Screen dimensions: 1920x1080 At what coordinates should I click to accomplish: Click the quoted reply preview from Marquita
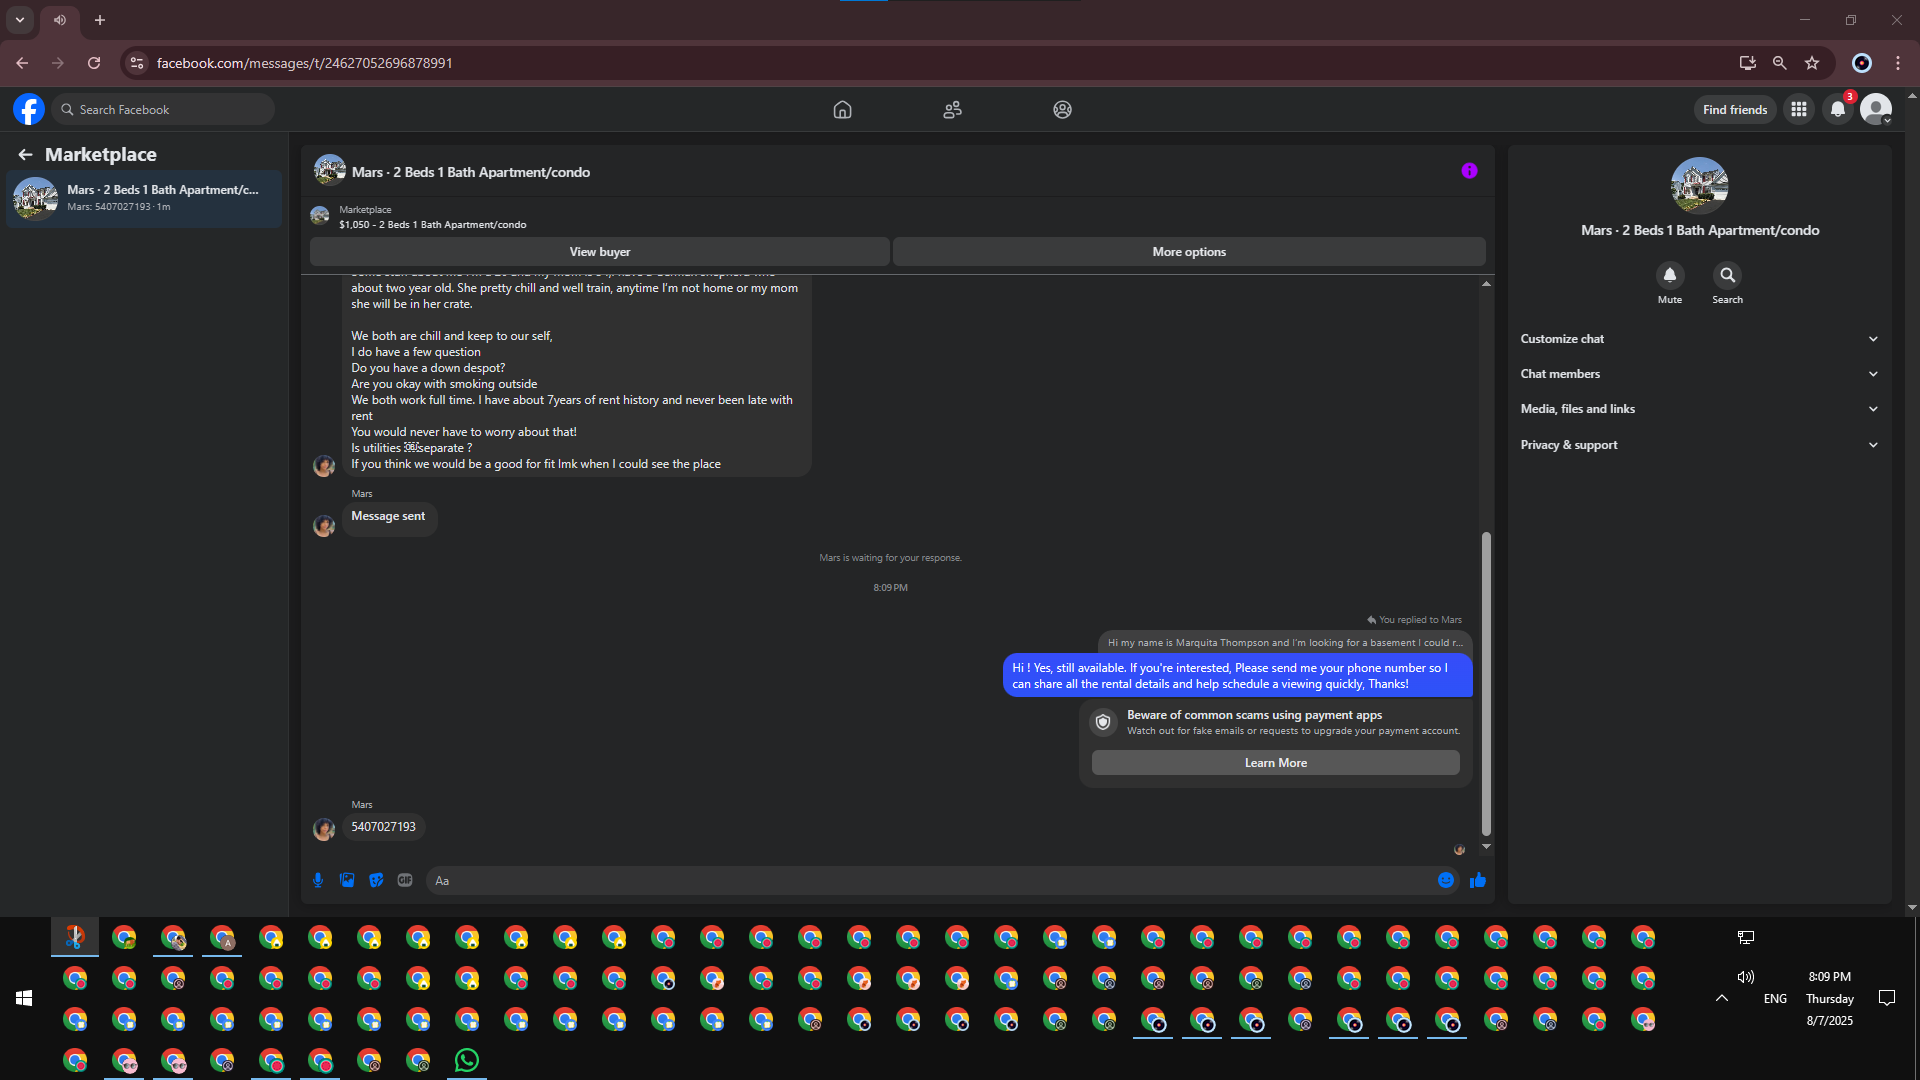1284,643
